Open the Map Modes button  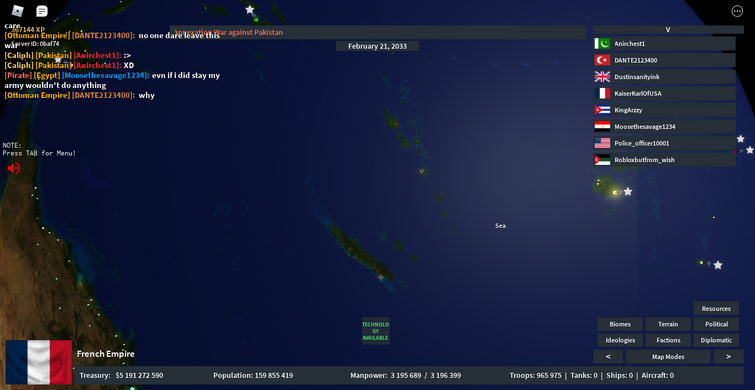coord(668,357)
